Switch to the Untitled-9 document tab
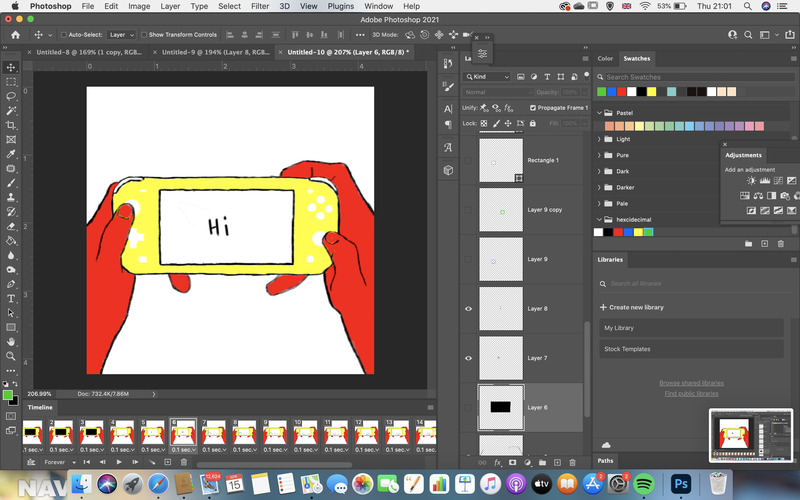The image size is (800, 500). pos(215,52)
